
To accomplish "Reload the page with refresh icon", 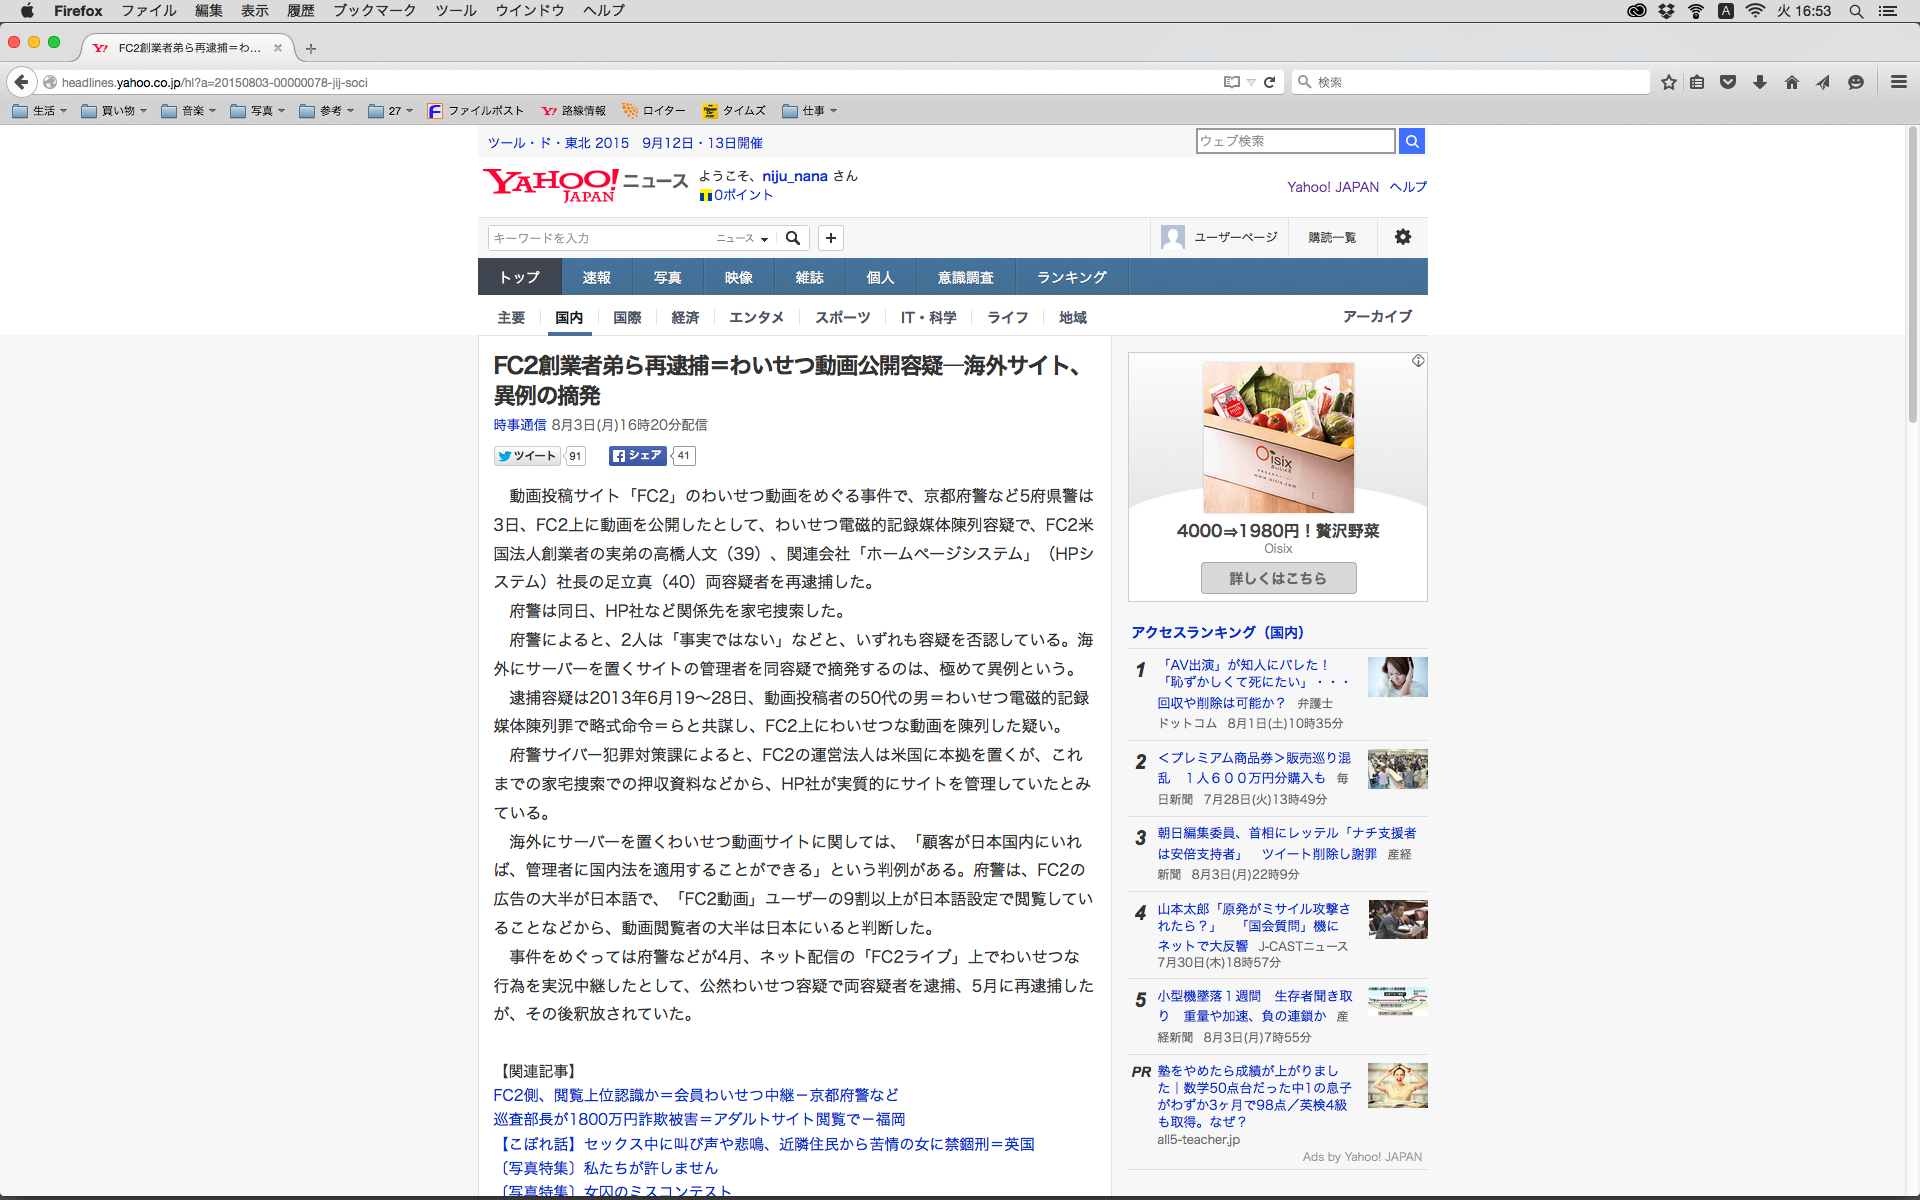I will point(1270,82).
